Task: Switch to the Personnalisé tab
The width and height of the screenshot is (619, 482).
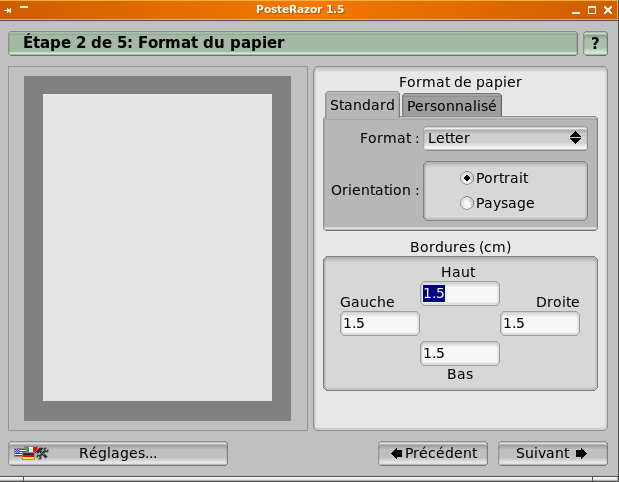Action: pos(452,106)
